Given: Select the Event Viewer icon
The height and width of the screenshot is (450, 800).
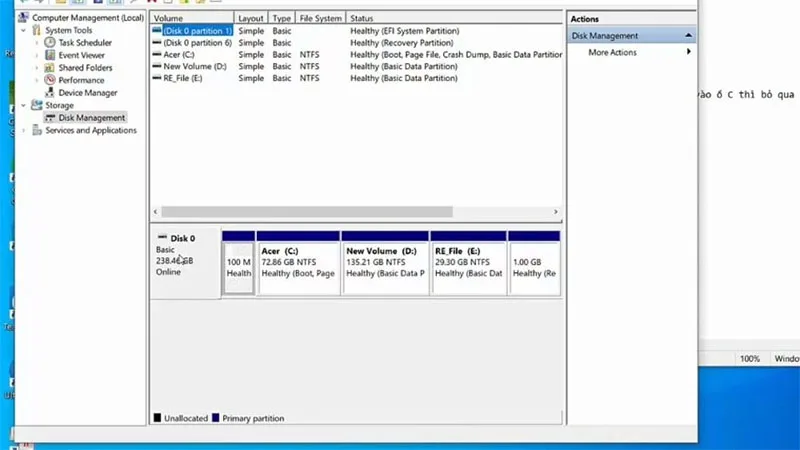Looking at the screenshot, I should tap(49, 55).
